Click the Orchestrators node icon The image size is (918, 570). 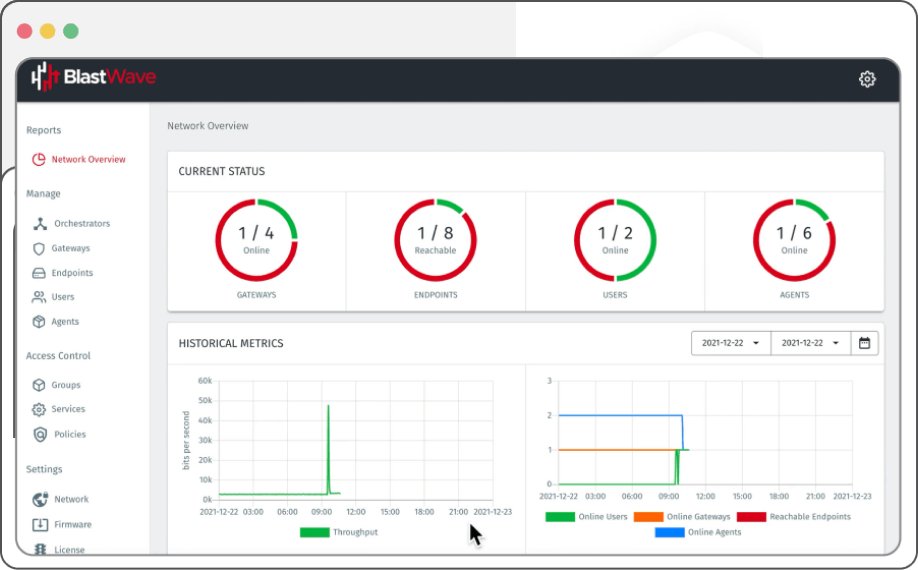click(40, 224)
